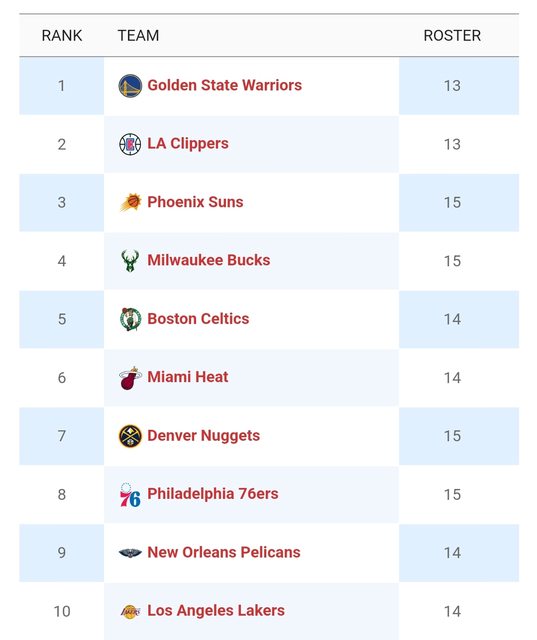Open the Phoenix Suns team link
This screenshot has height=640, width=537.
pos(195,202)
